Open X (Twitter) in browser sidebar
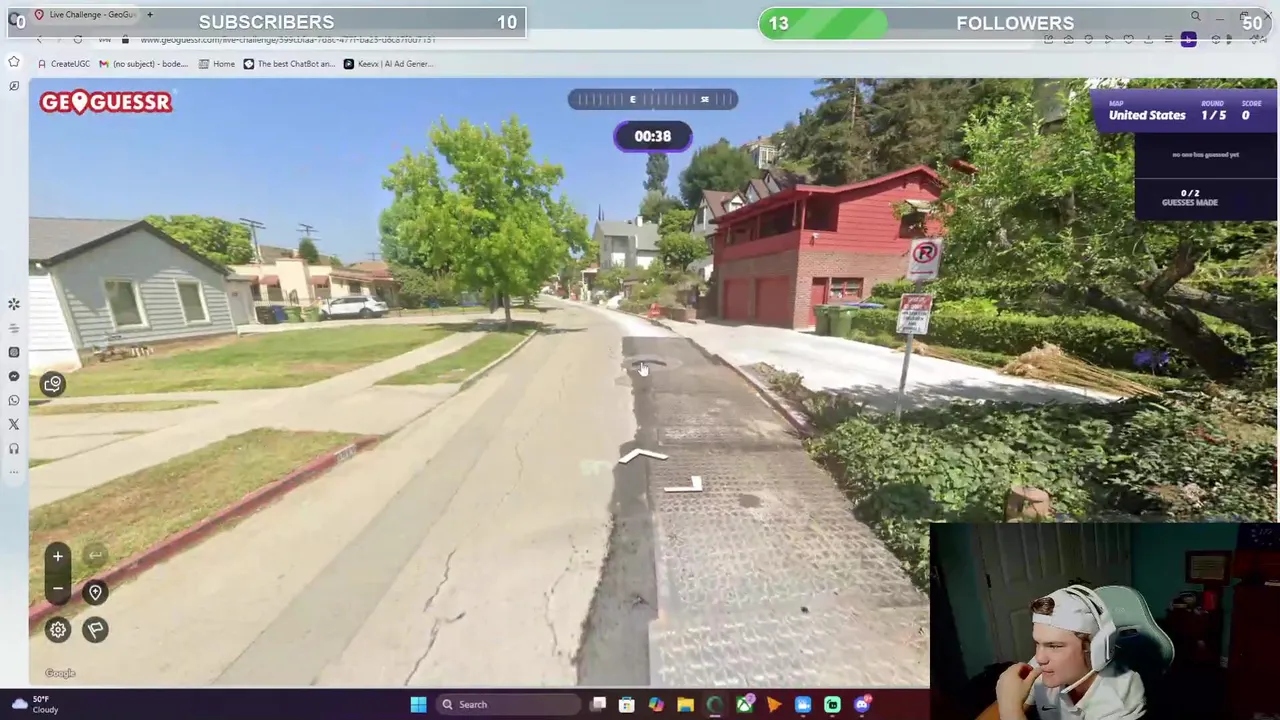 [14, 424]
